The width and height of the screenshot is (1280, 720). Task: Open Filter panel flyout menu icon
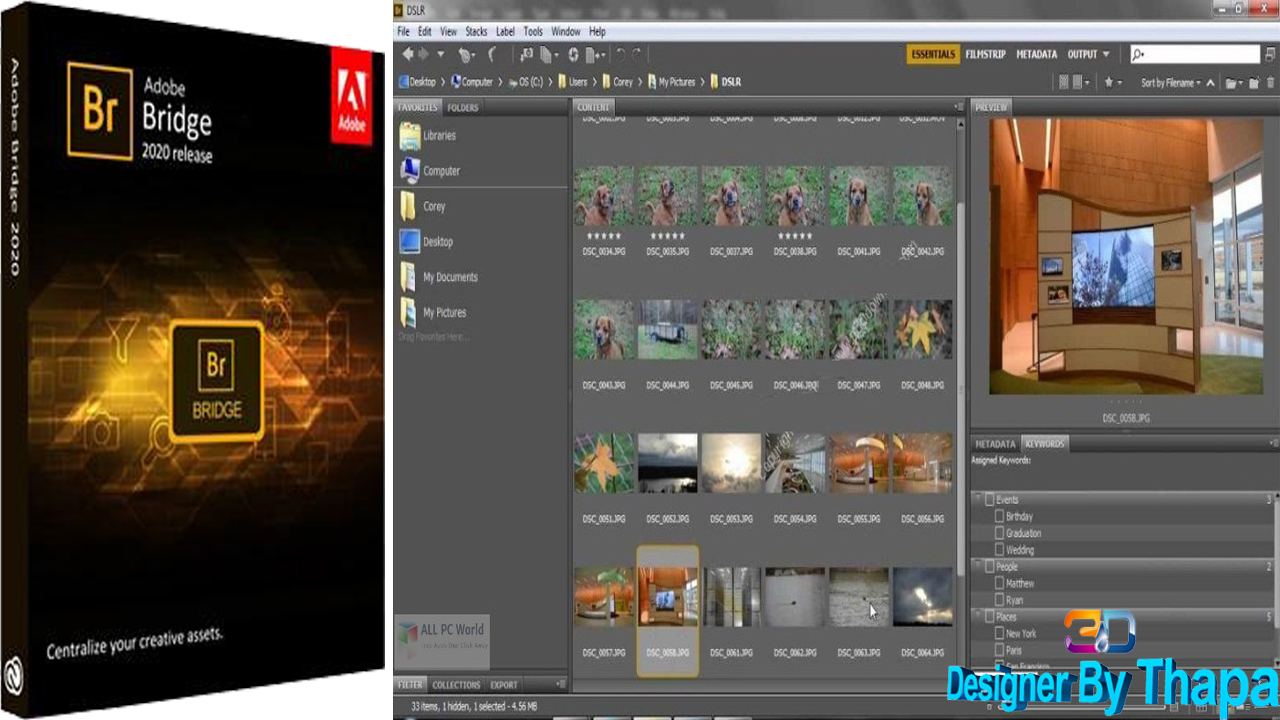tap(563, 685)
